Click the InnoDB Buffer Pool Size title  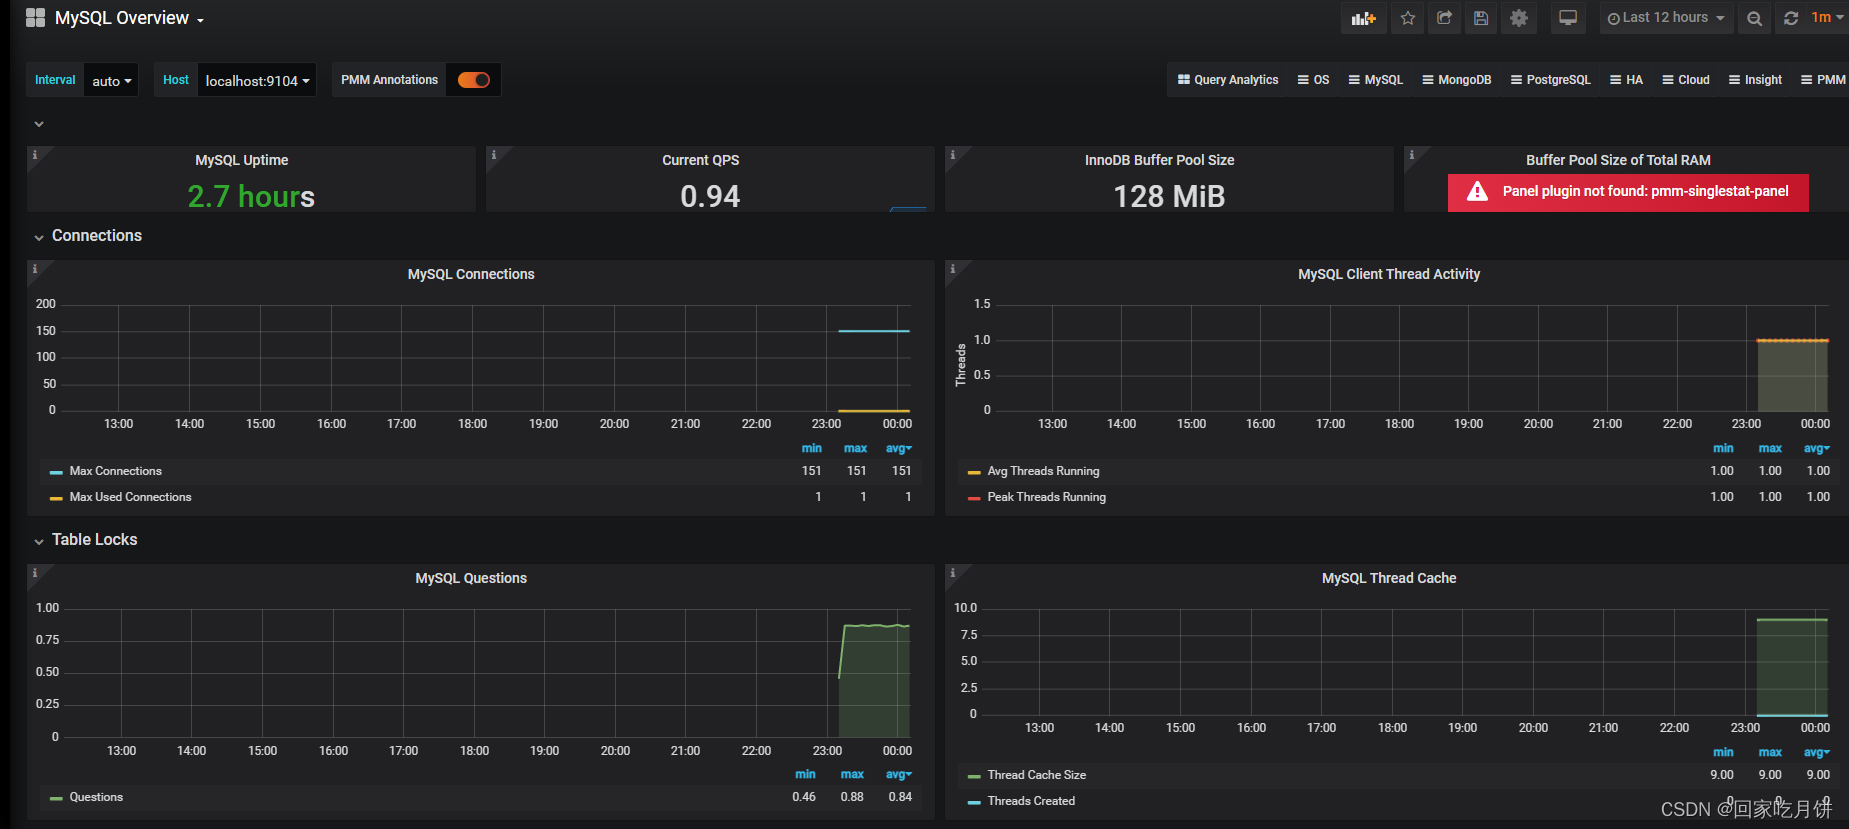coord(1159,160)
